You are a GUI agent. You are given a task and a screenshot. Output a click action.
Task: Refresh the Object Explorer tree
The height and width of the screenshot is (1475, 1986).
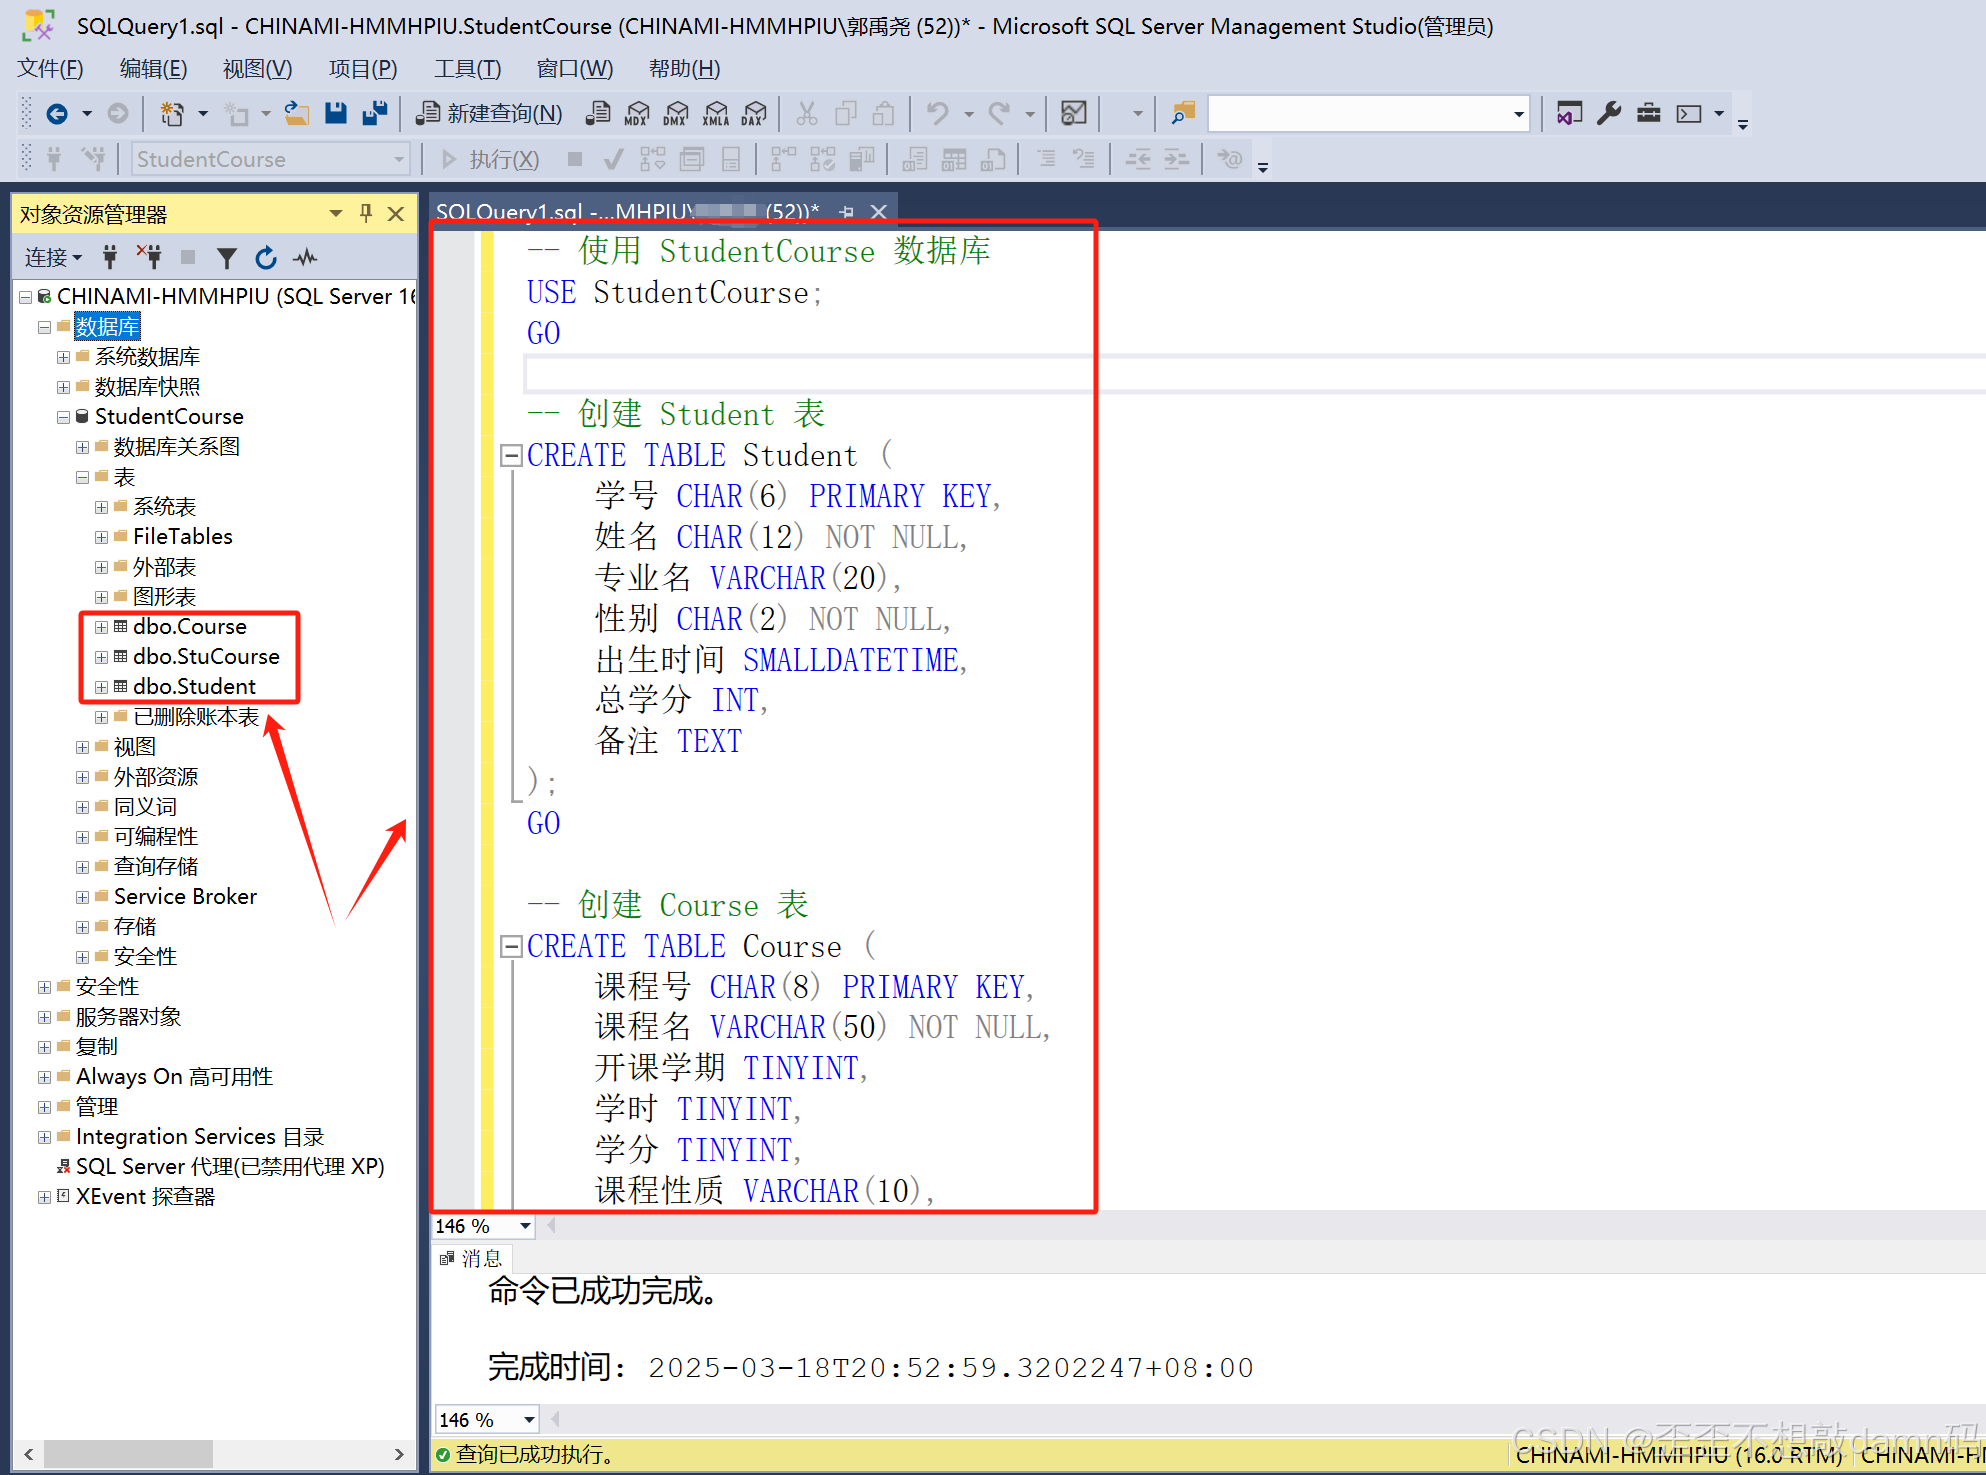click(265, 258)
